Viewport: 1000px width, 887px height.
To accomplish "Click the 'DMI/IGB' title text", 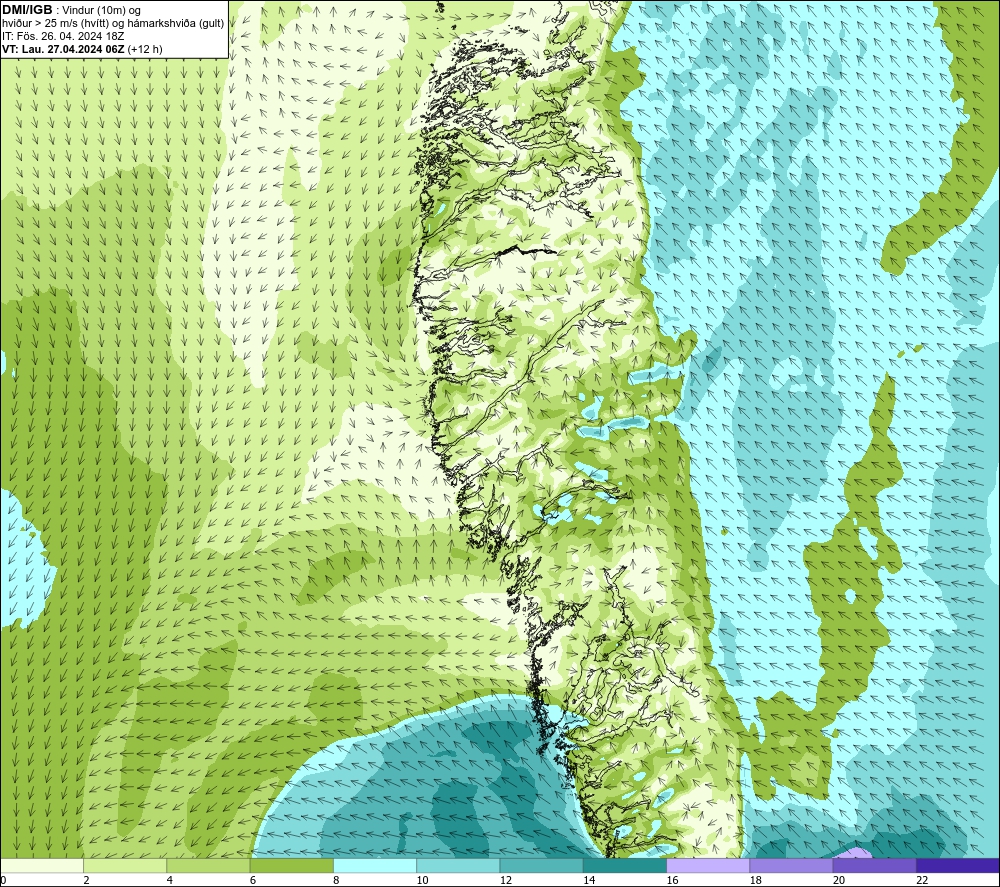I will (27, 10).
